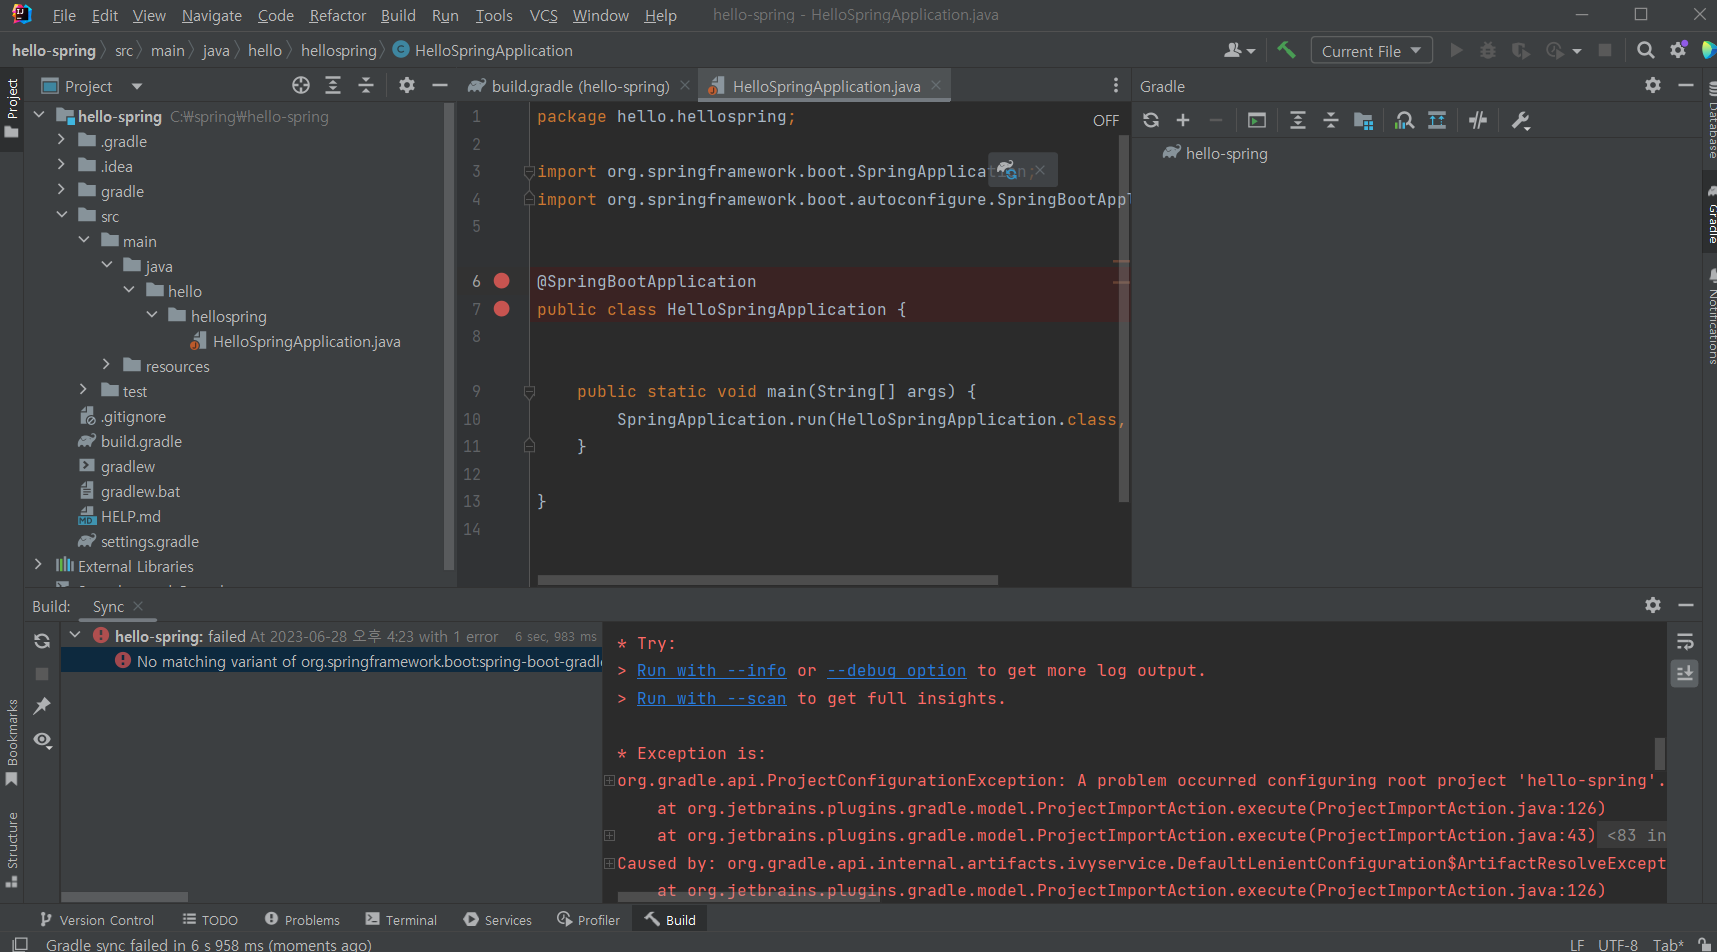Expand the .gradle folder
Image resolution: width=1717 pixels, height=952 pixels.
tap(62, 140)
